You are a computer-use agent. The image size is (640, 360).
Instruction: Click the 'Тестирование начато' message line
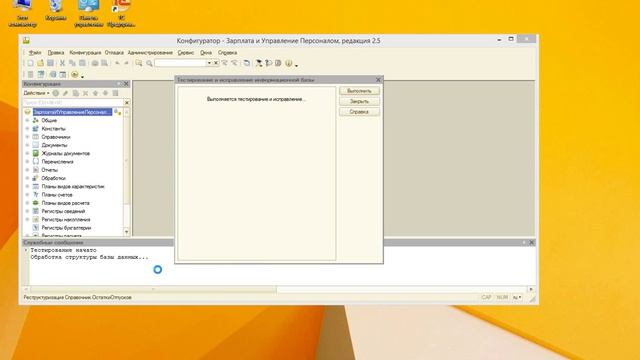coord(63,250)
